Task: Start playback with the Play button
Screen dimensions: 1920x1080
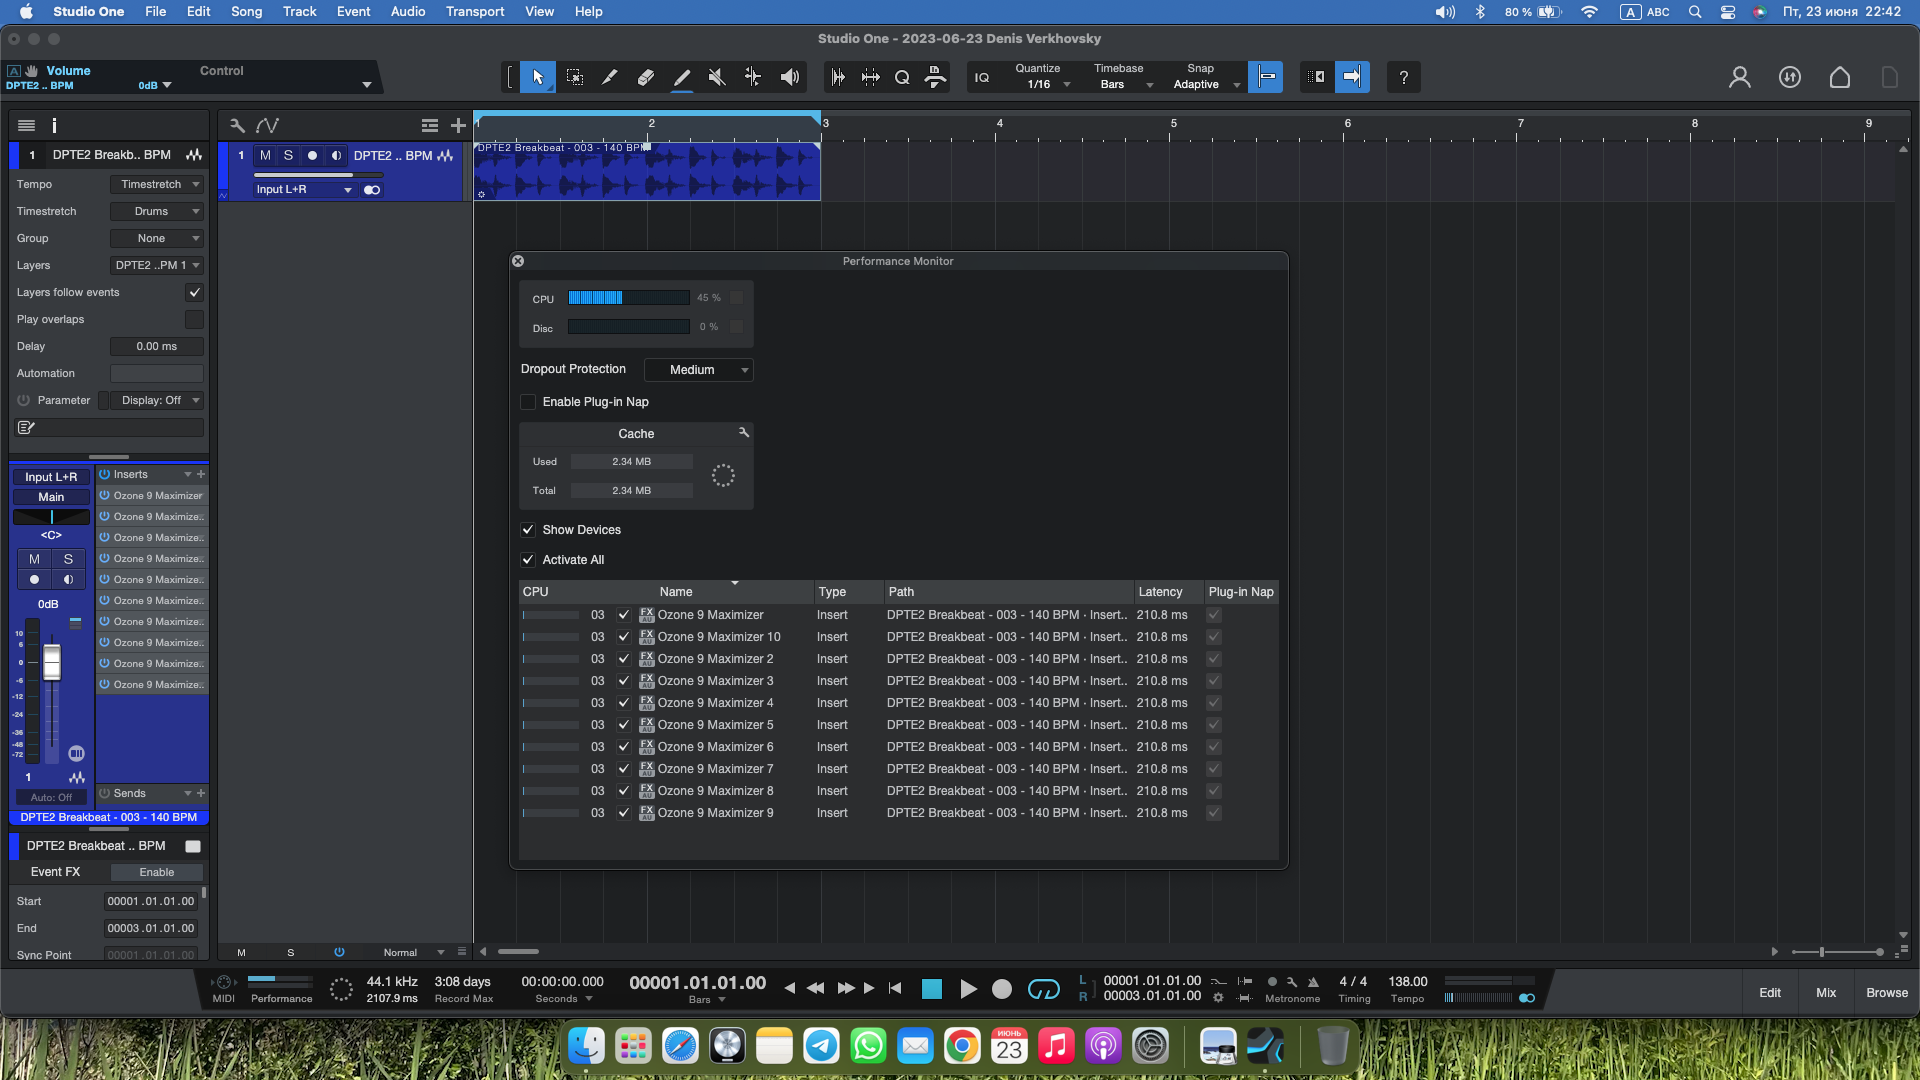Action: click(x=968, y=989)
